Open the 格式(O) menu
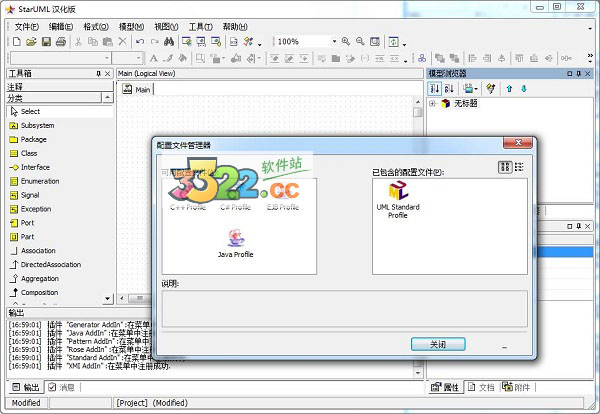Screen dimensions: 600x414 point(96,27)
